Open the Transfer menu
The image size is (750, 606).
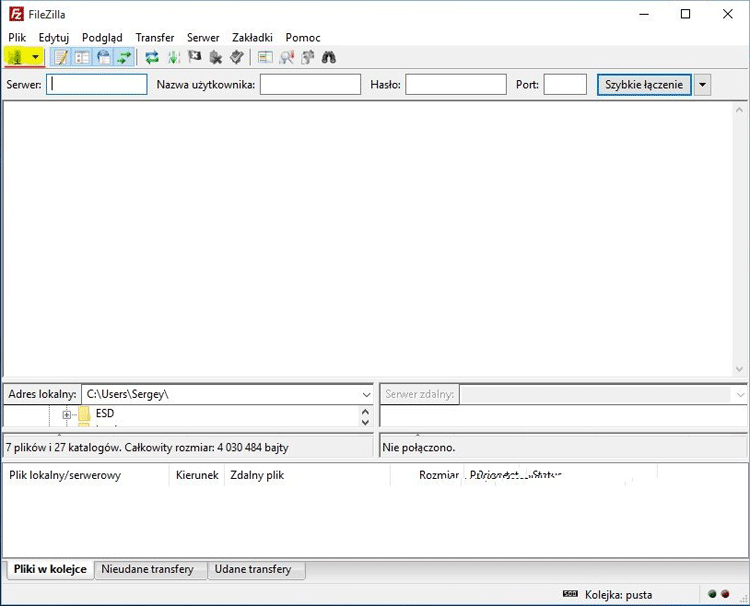click(154, 37)
